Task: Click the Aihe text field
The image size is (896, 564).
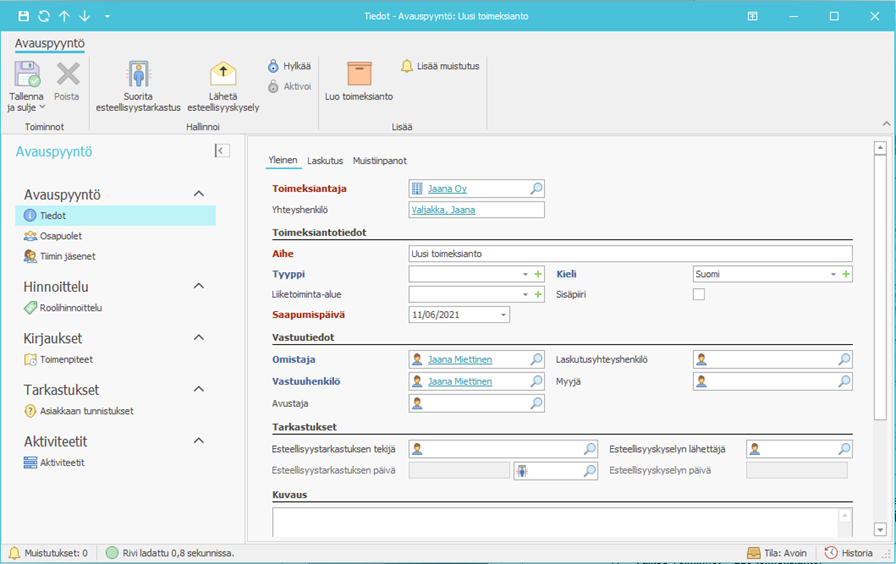Action: click(x=630, y=254)
